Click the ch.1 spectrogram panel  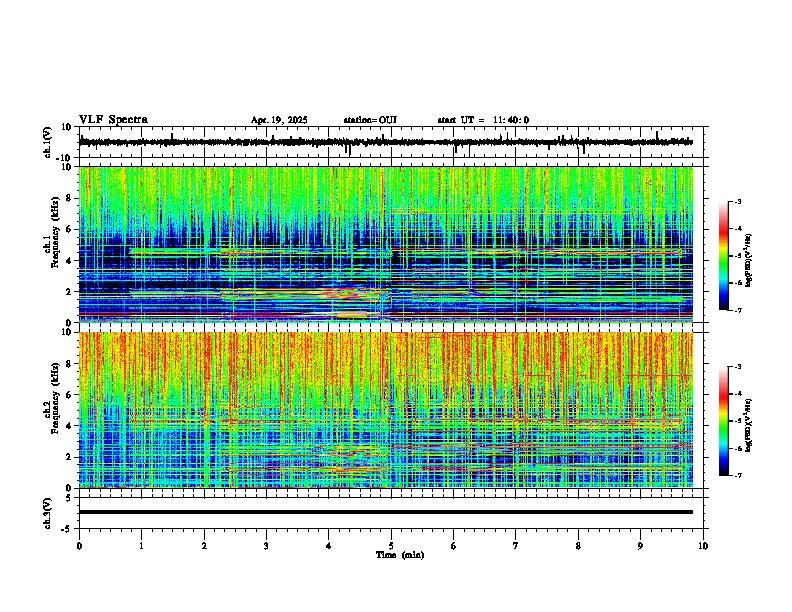(x=386, y=244)
